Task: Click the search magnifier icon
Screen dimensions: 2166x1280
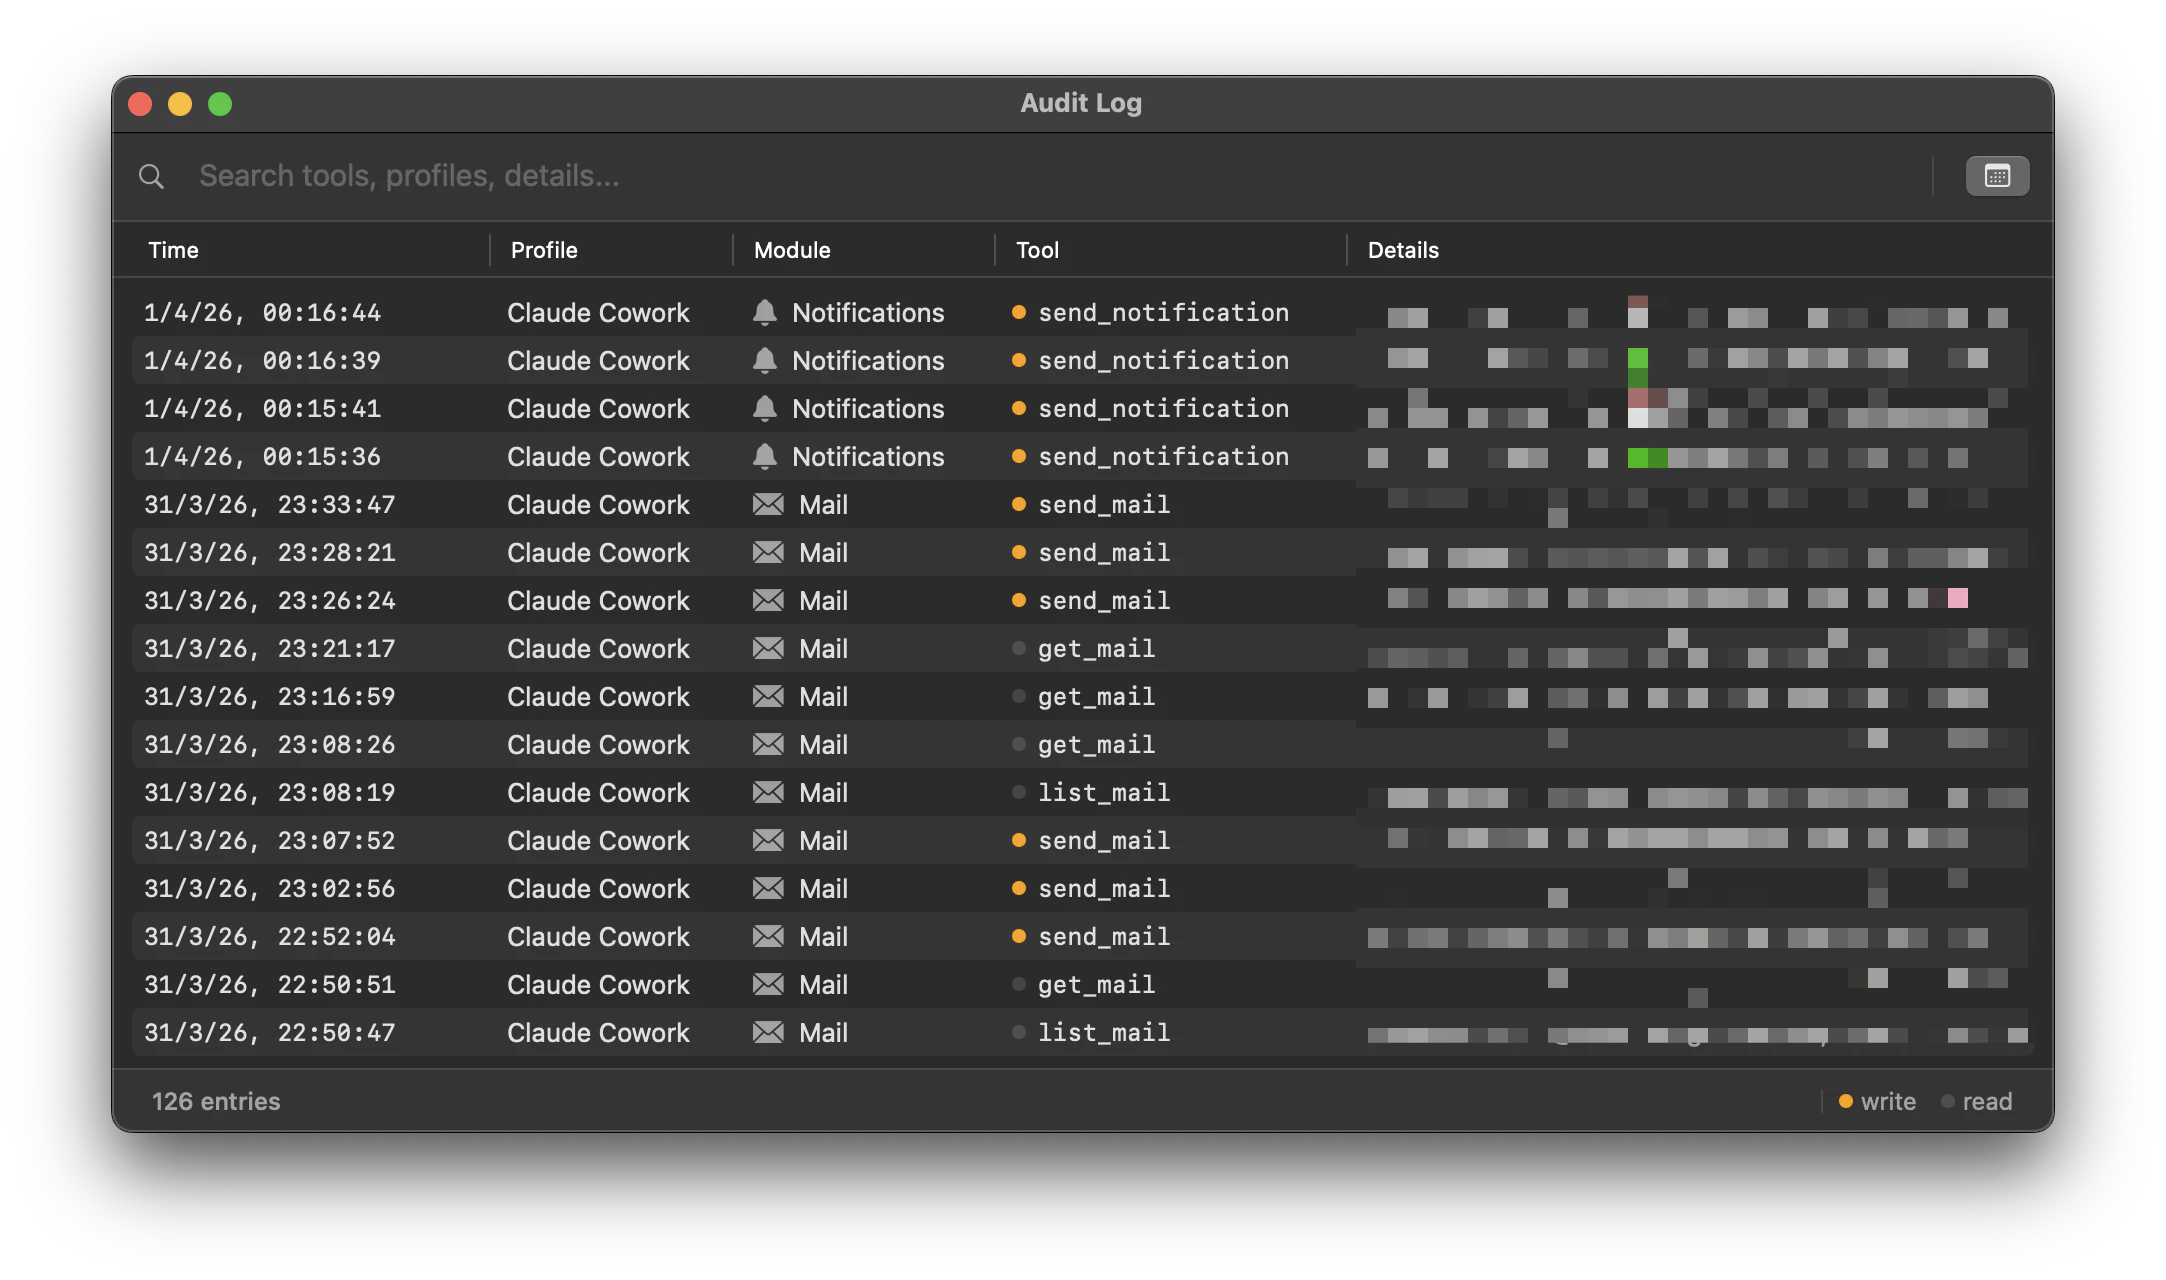Action: 151,175
